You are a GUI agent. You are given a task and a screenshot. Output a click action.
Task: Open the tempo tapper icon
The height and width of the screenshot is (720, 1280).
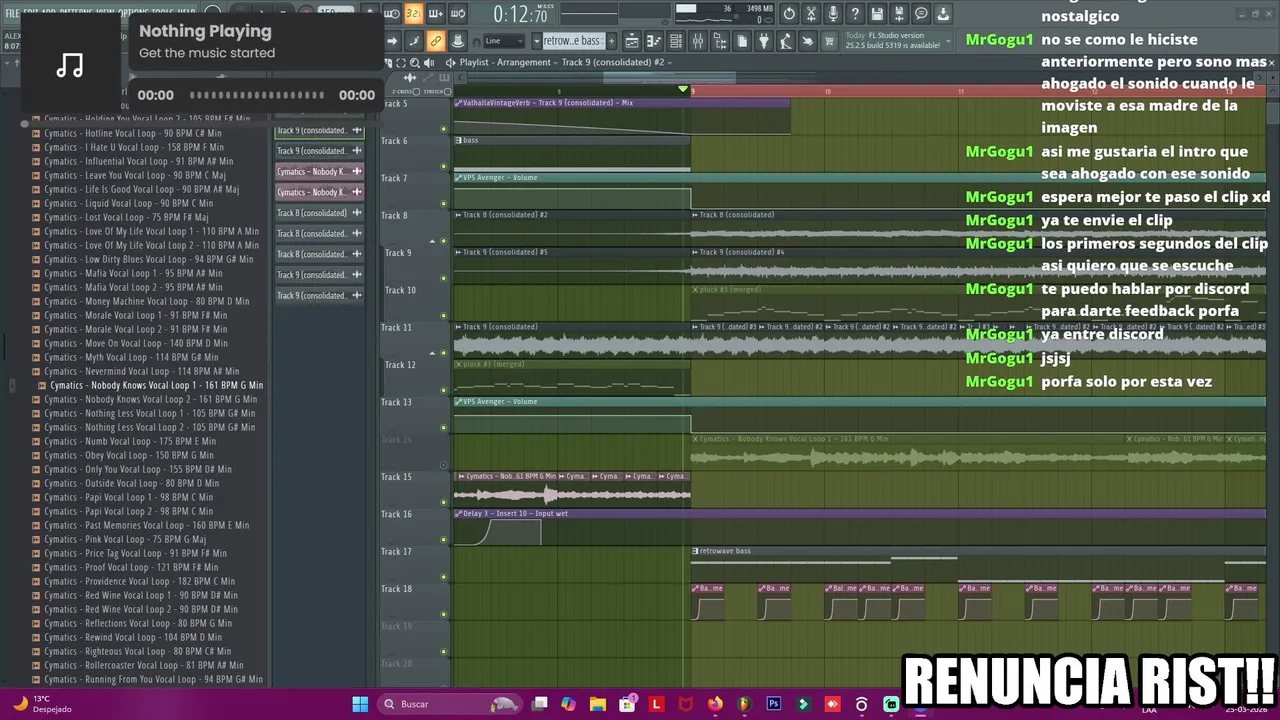785,41
